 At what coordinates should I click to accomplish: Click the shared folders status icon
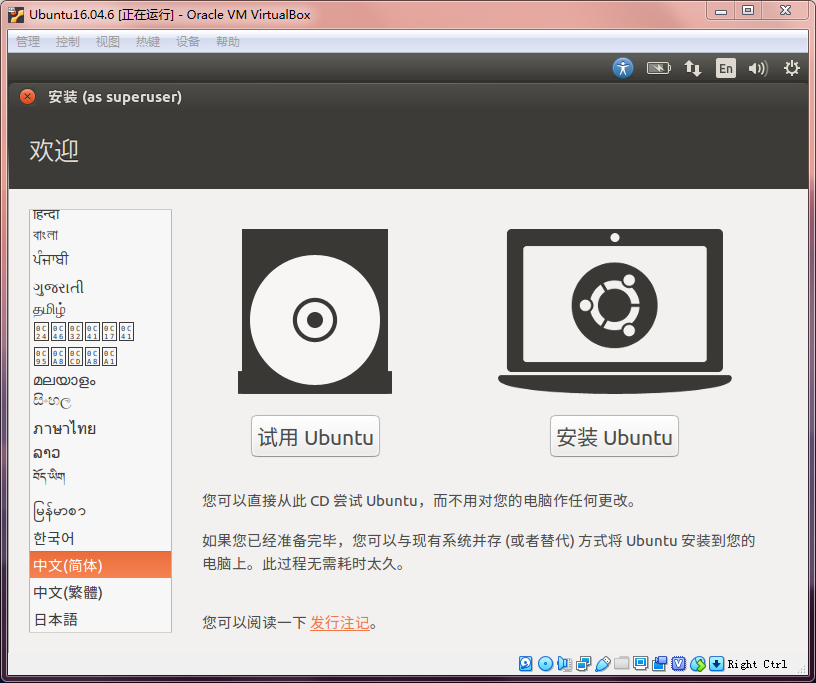click(x=621, y=663)
